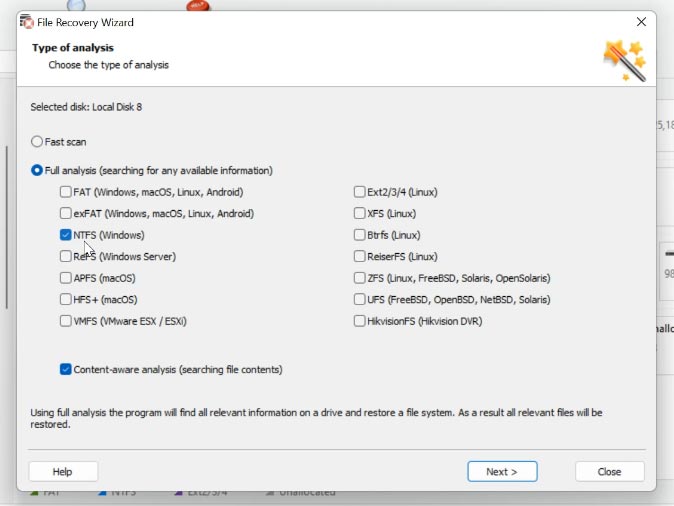Check the Btrfs (Linux) option
674x506 pixels.
pos(359,235)
